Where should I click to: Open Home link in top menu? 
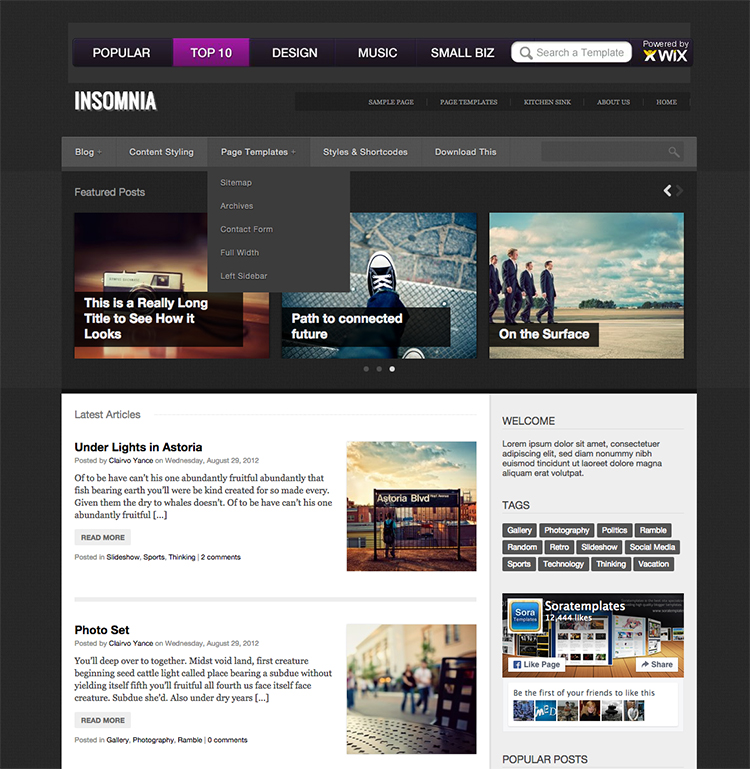click(x=666, y=102)
